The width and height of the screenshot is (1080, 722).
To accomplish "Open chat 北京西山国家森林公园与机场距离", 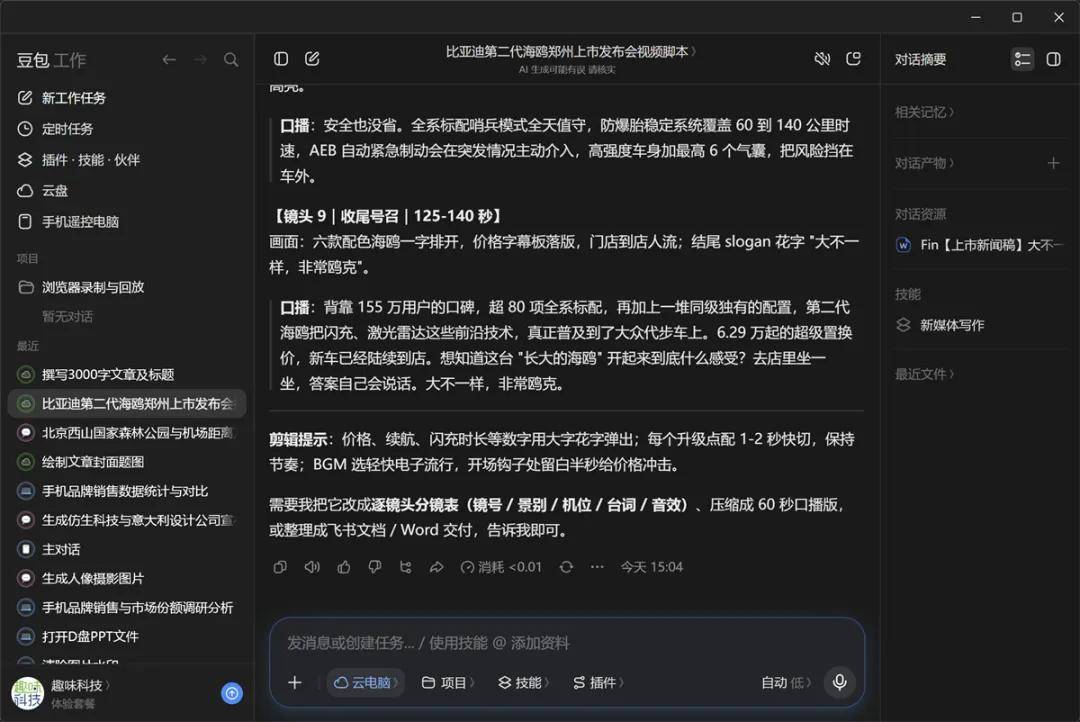I will (127, 433).
